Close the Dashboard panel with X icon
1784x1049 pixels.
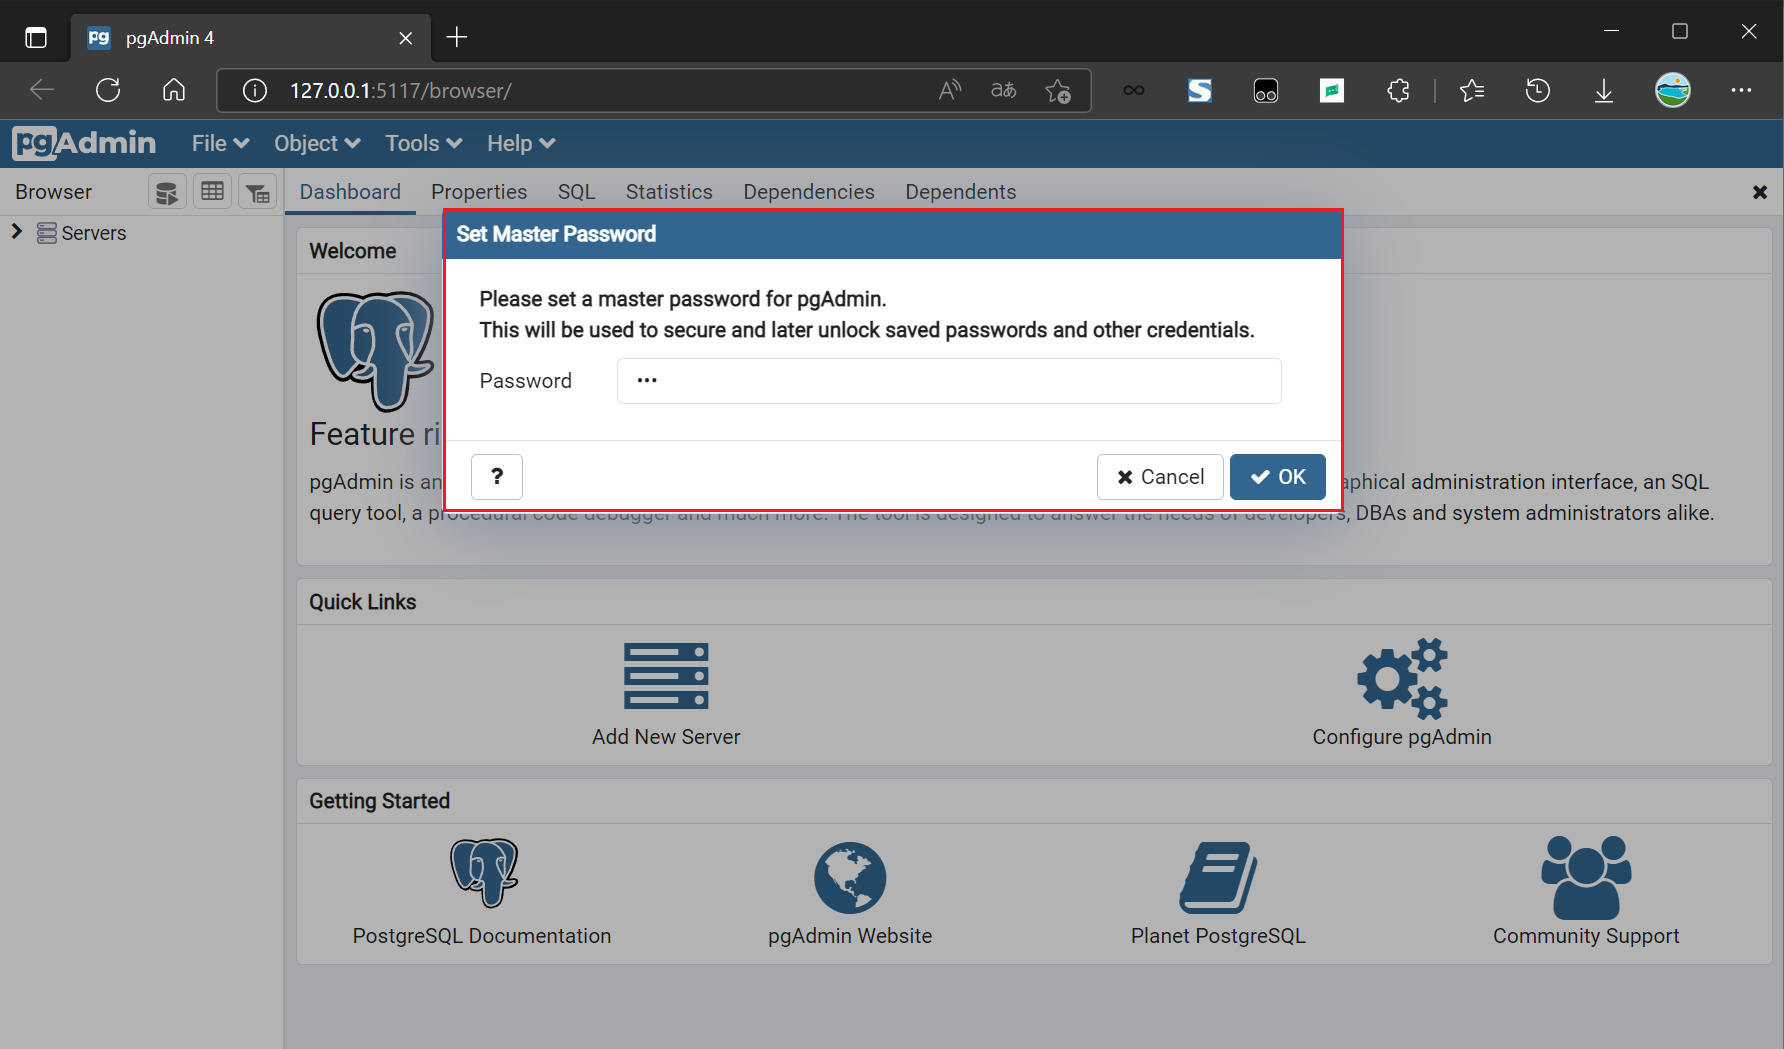click(1760, 192)
